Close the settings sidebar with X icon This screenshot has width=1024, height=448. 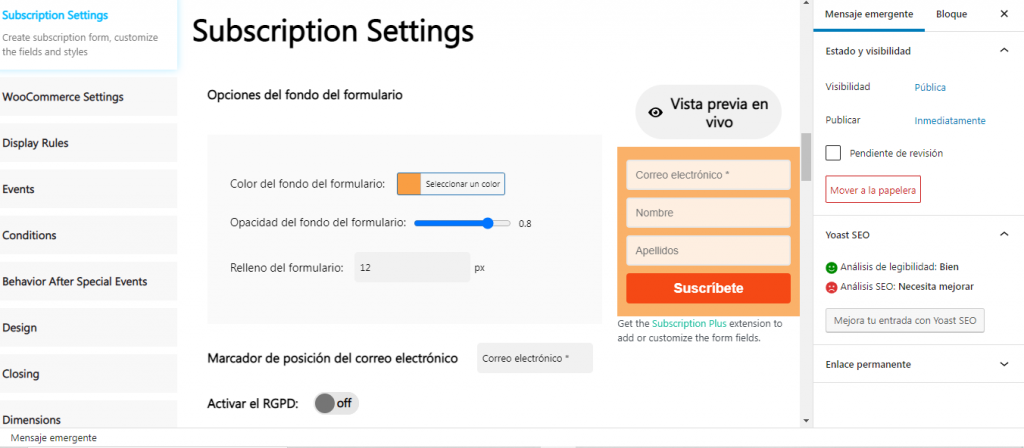point(1004,14)
